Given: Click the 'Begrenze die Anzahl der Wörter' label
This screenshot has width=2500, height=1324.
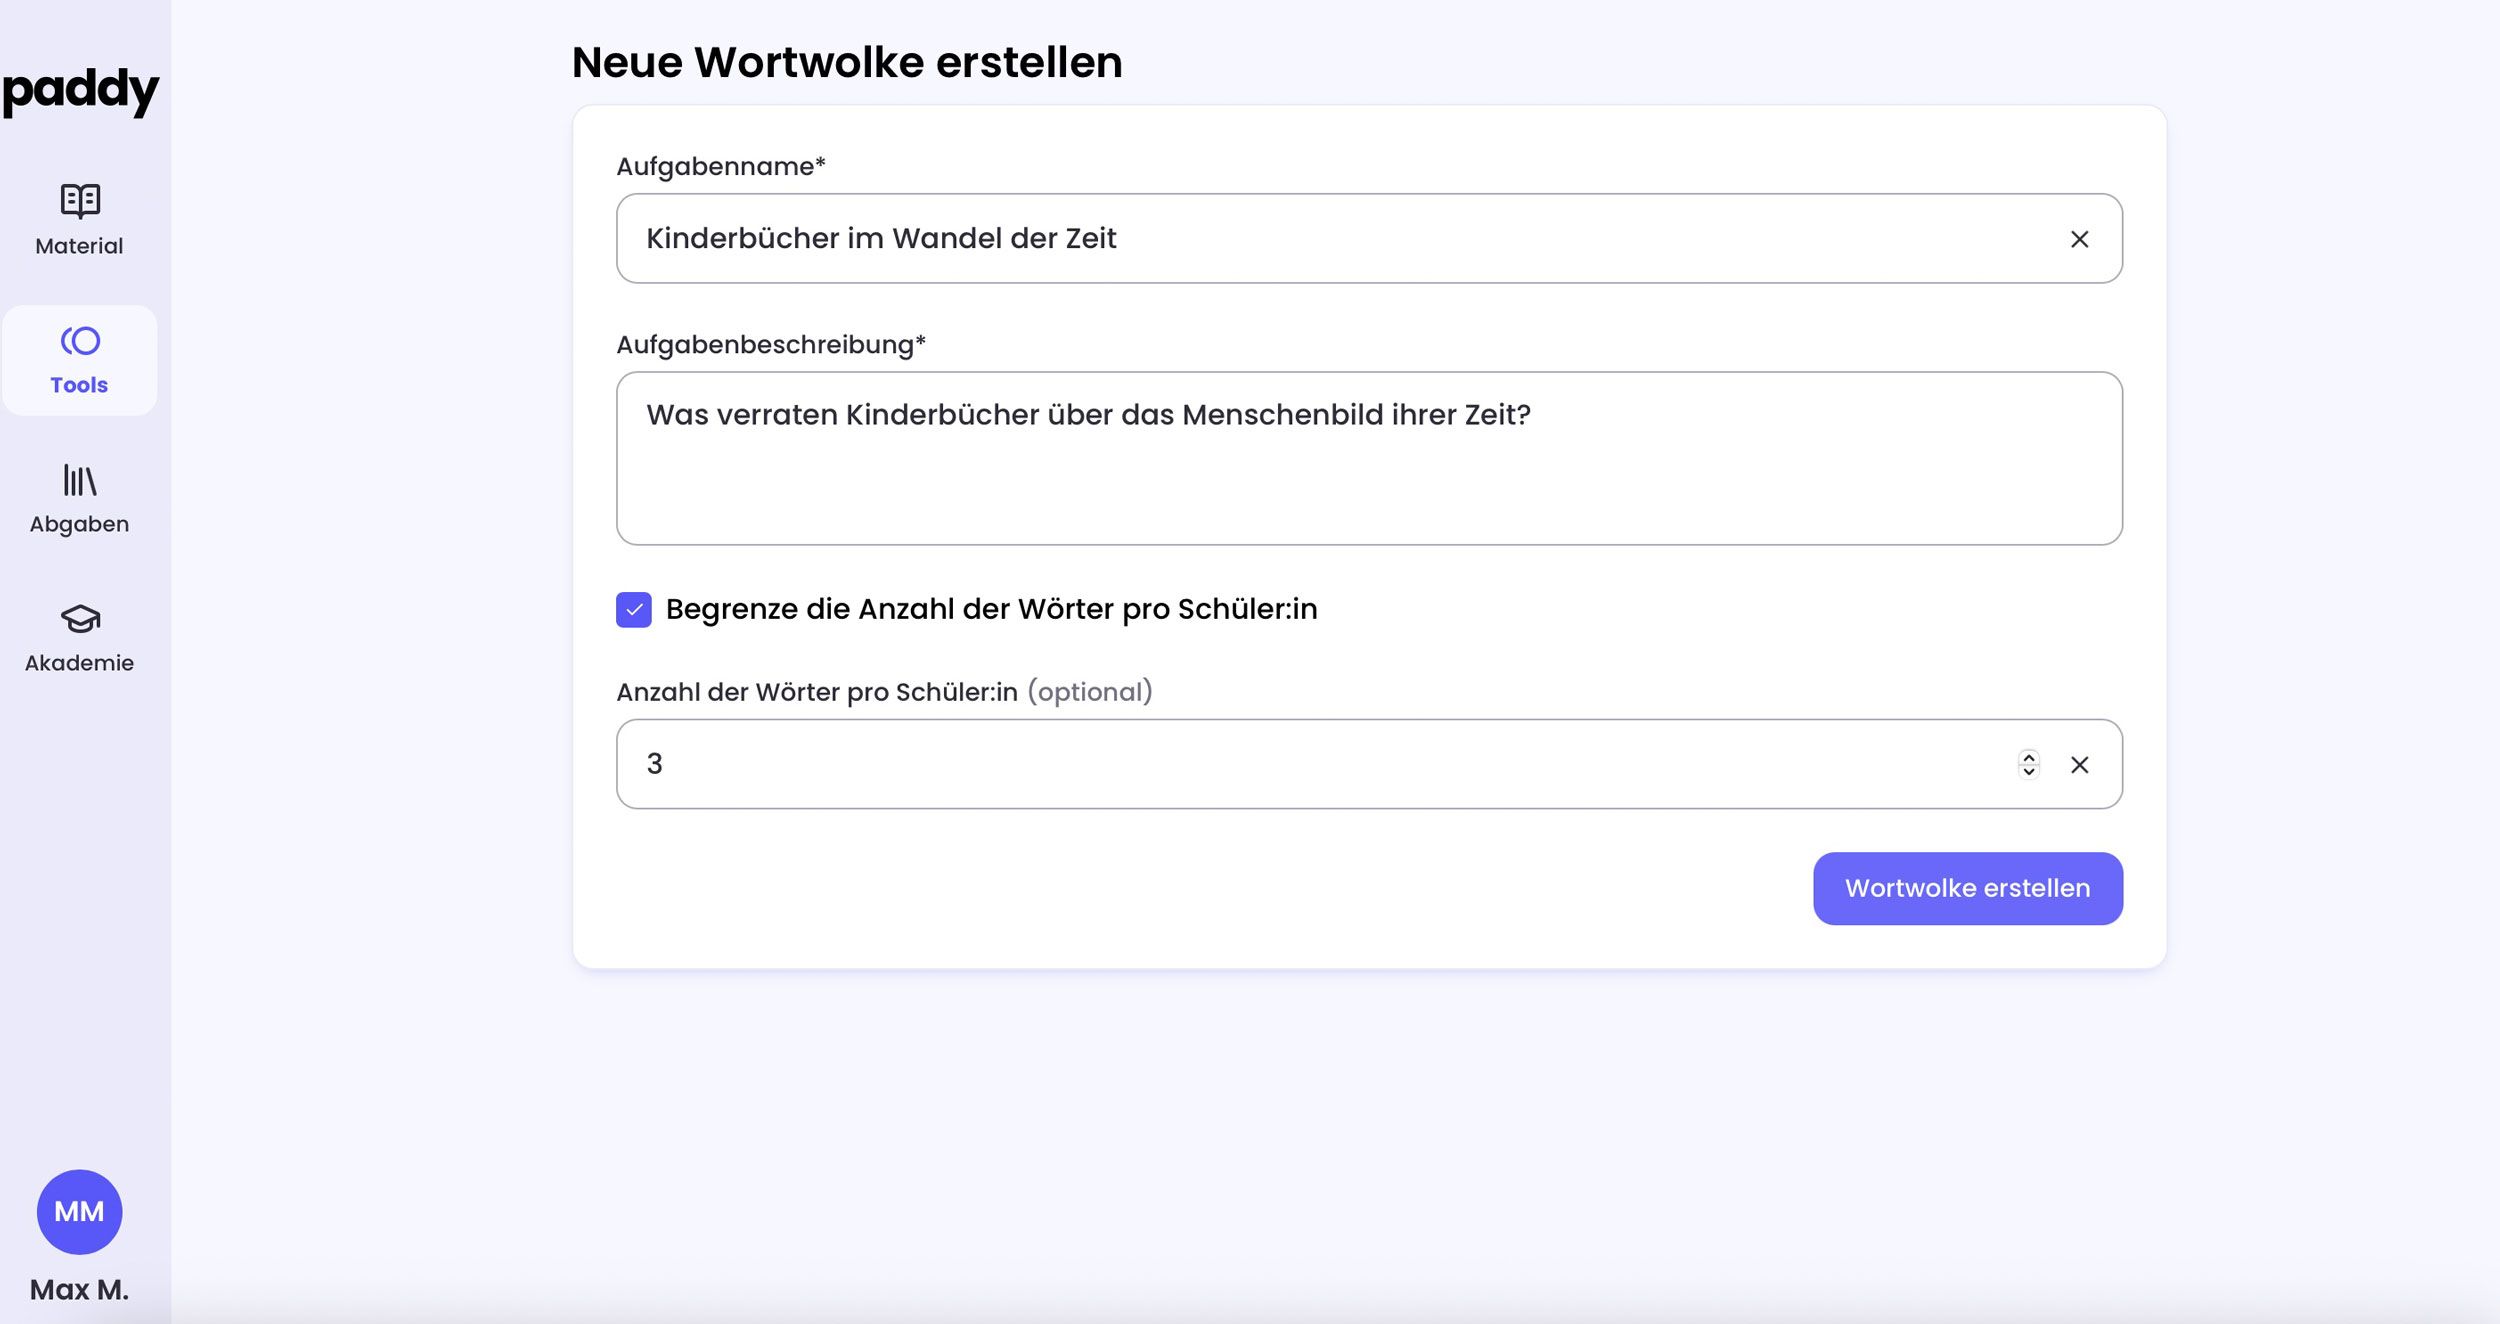Looking at the screenshot, I should tap(990, 609).
